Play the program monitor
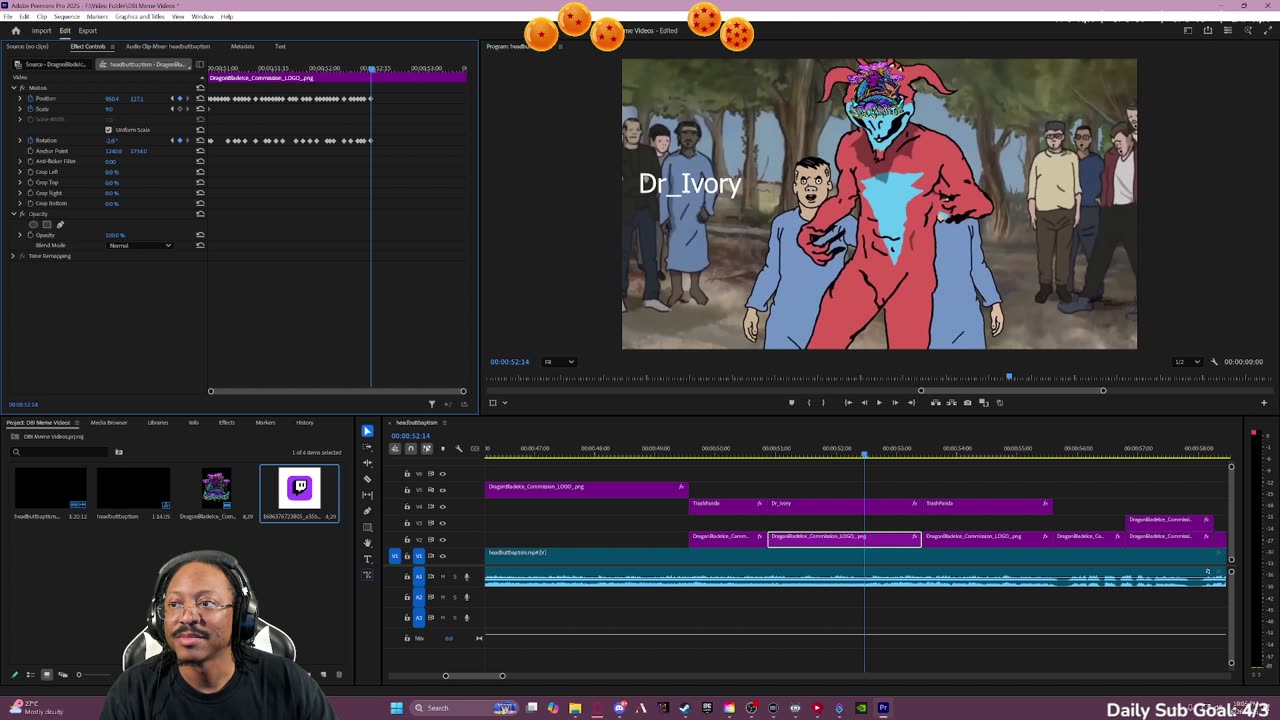Image resolution: width=1280 pixels, height=720 pixels. (x=879, y=402)
